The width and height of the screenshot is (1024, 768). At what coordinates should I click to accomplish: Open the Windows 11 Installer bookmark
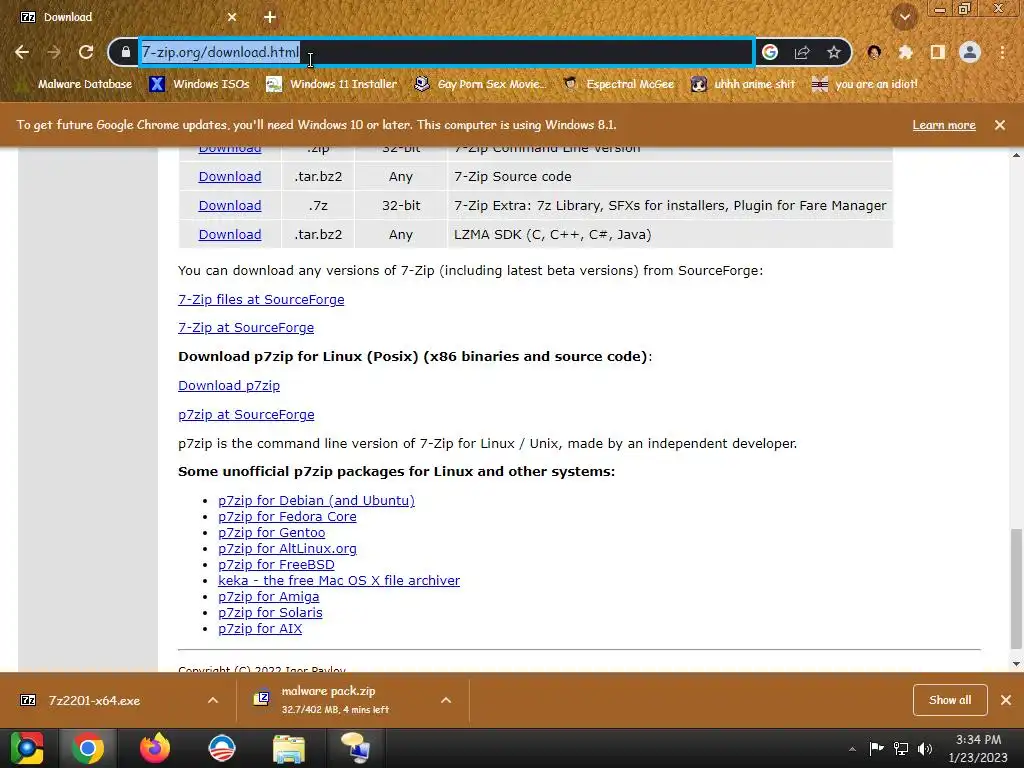[332, 84]
